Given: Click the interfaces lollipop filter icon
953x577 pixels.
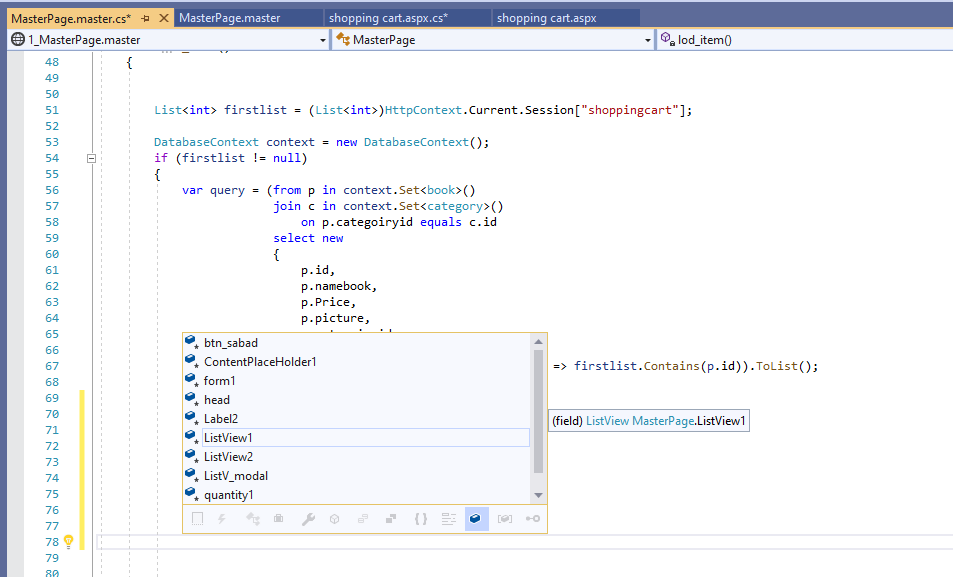Looking at the screenshot, I should coord(532,519).
